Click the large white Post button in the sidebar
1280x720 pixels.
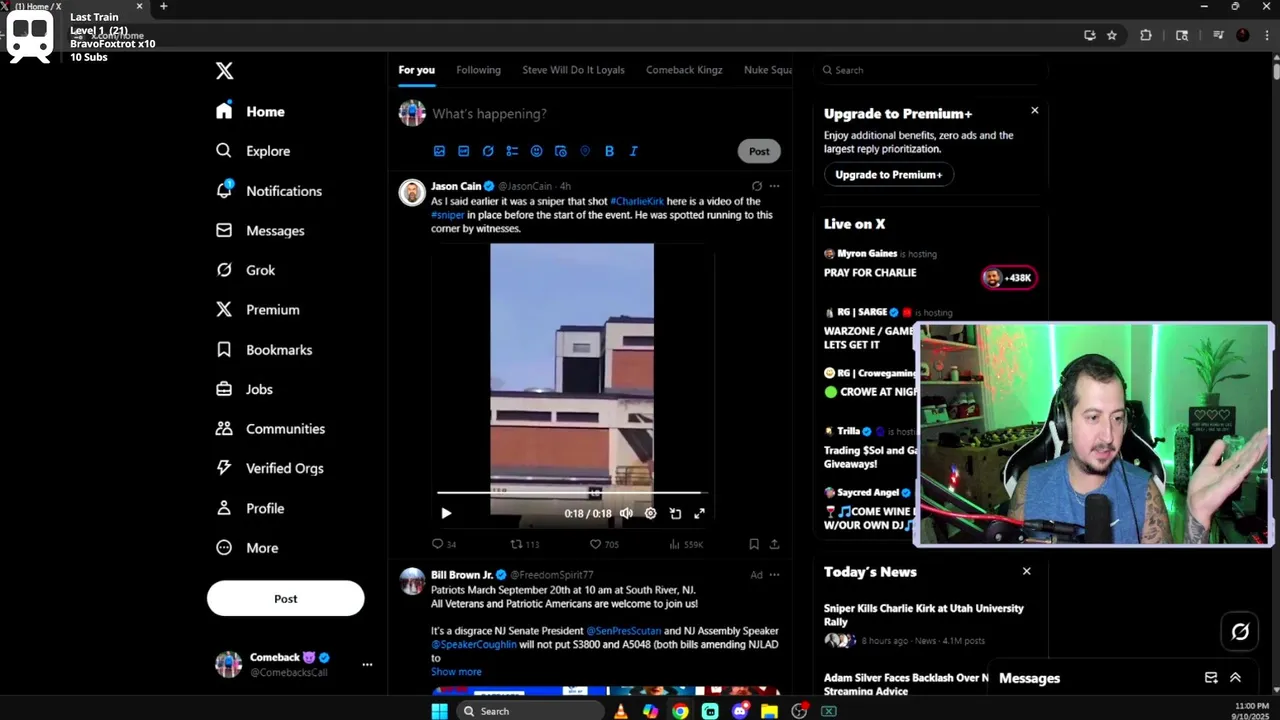point(286,599)
